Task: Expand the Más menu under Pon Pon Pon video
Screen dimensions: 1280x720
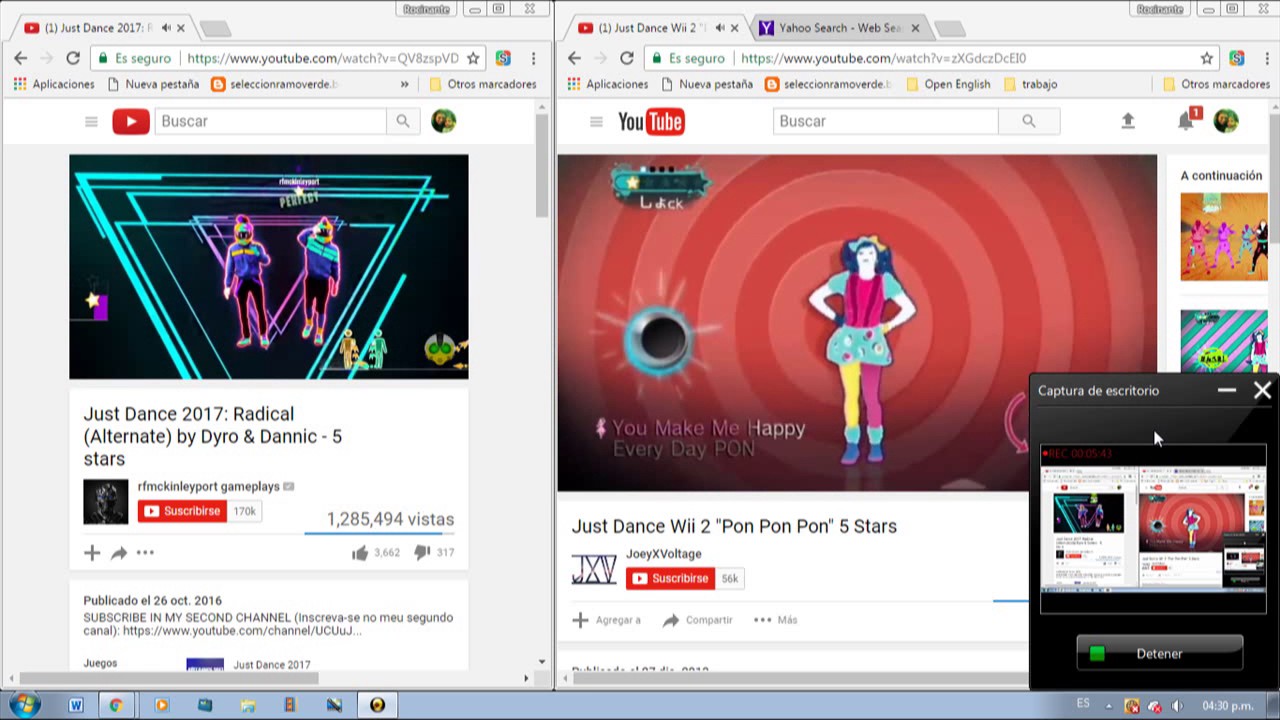Action: pos(776,620)
